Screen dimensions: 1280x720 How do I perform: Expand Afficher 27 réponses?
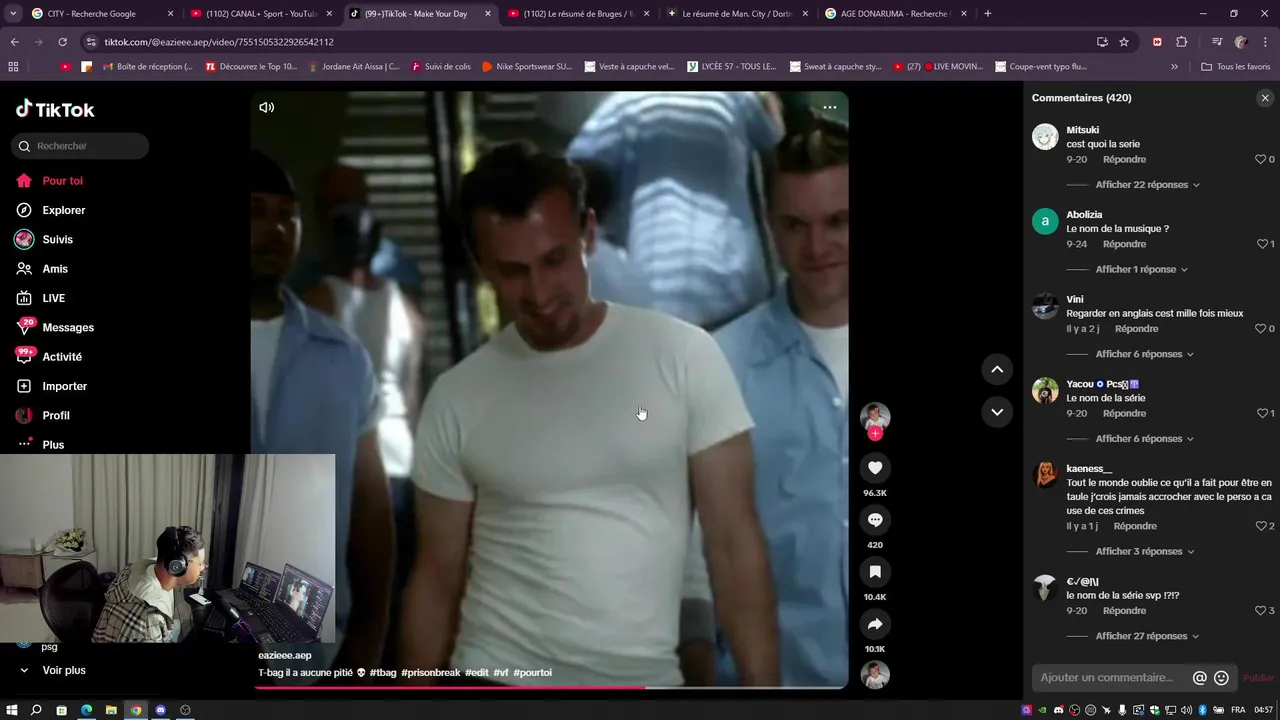[x=1147, y=636]
